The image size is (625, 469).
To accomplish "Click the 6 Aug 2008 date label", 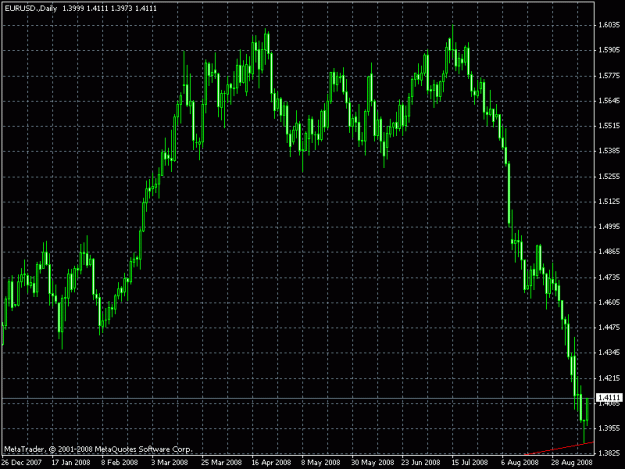I will [520, 463].
